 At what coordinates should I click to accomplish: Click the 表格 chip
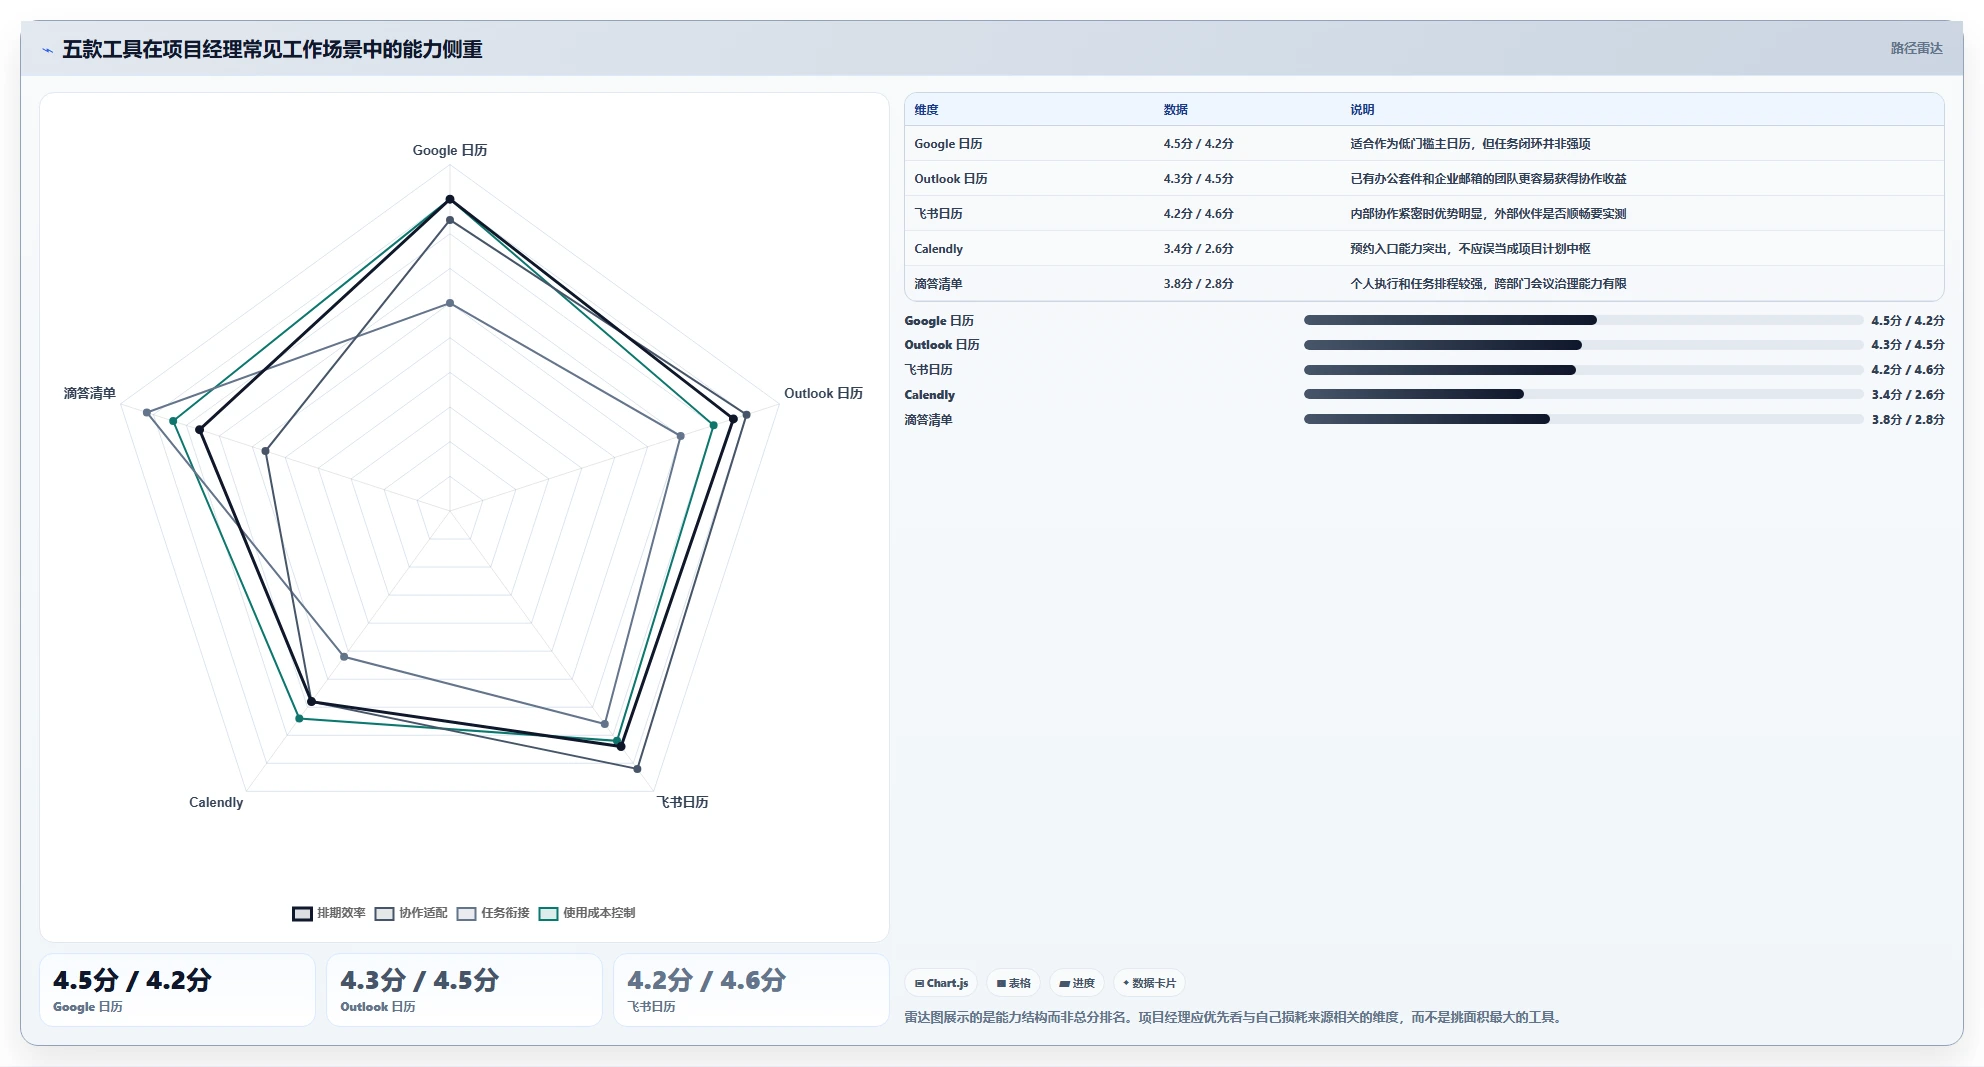[1013, 983]
